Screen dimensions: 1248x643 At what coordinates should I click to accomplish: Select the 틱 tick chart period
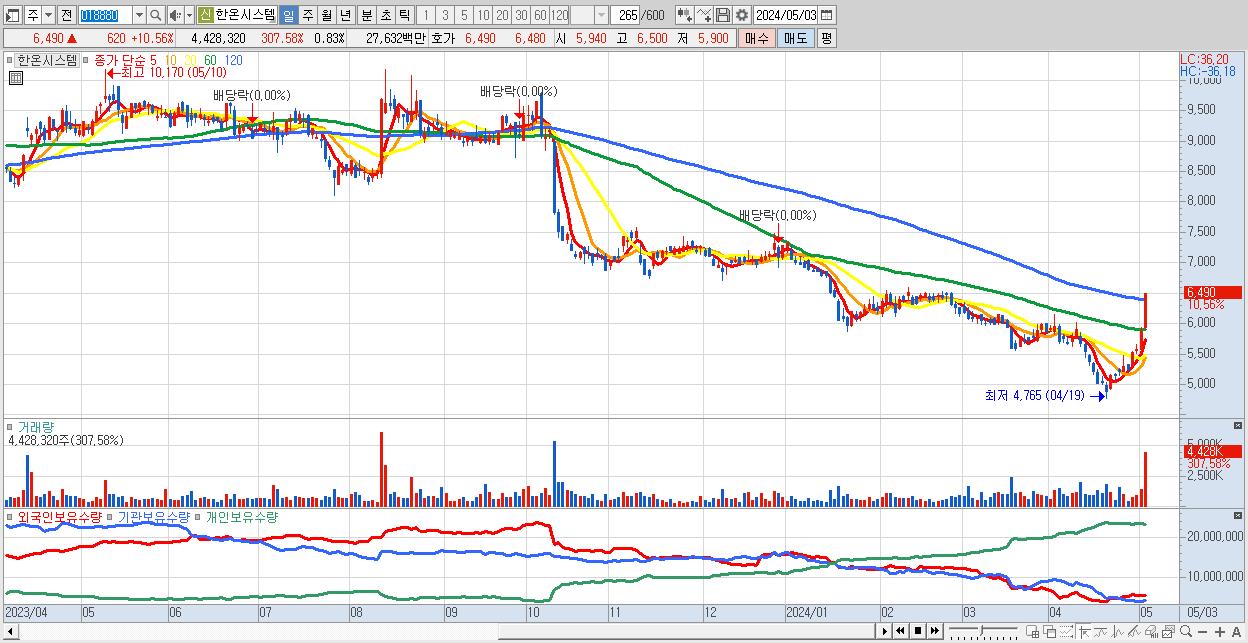(404, 15)
